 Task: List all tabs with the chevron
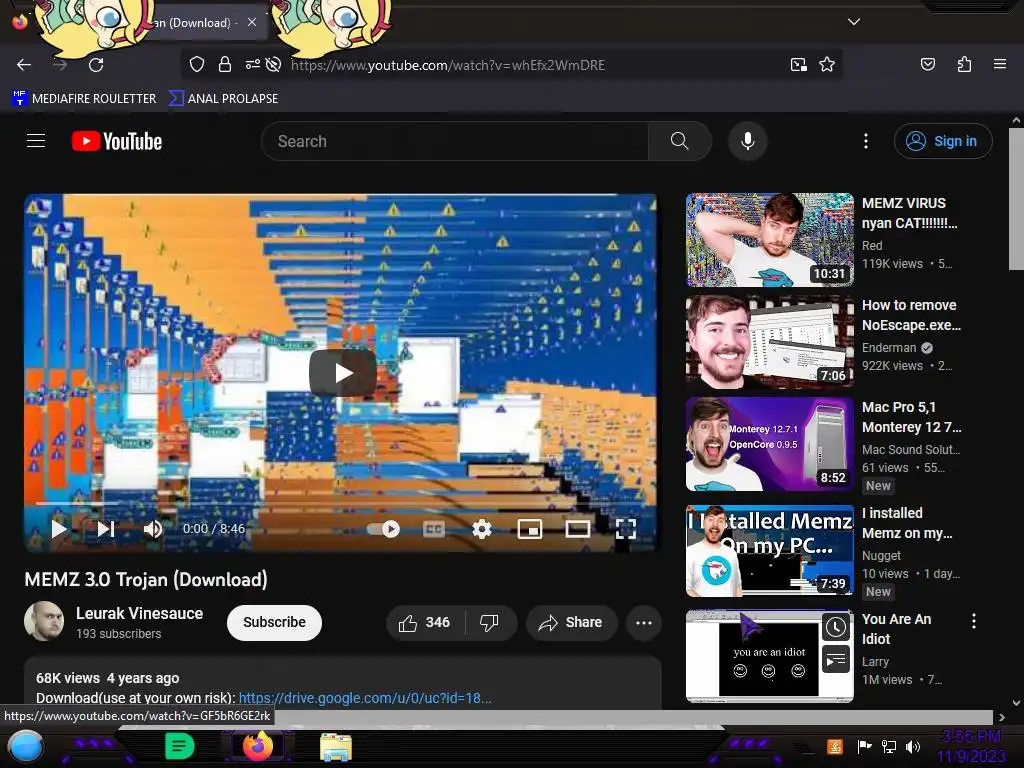coord(853,22)
